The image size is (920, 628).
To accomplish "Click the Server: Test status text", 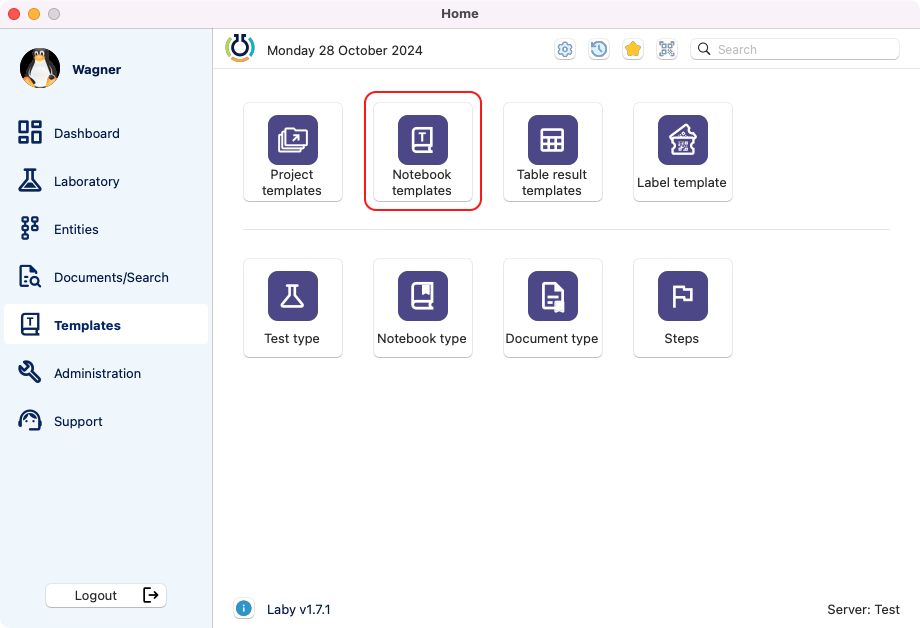I will point(863,609).
